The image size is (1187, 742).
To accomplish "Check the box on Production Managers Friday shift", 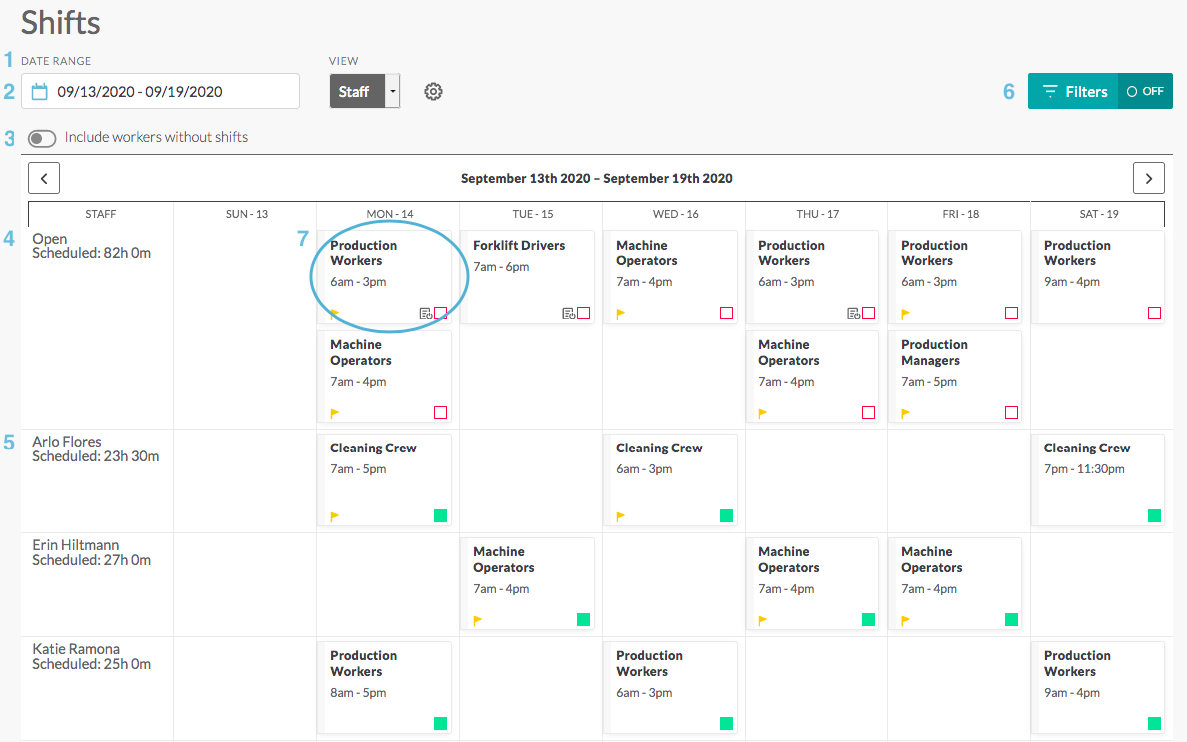I will click(x=1011, y=413).
